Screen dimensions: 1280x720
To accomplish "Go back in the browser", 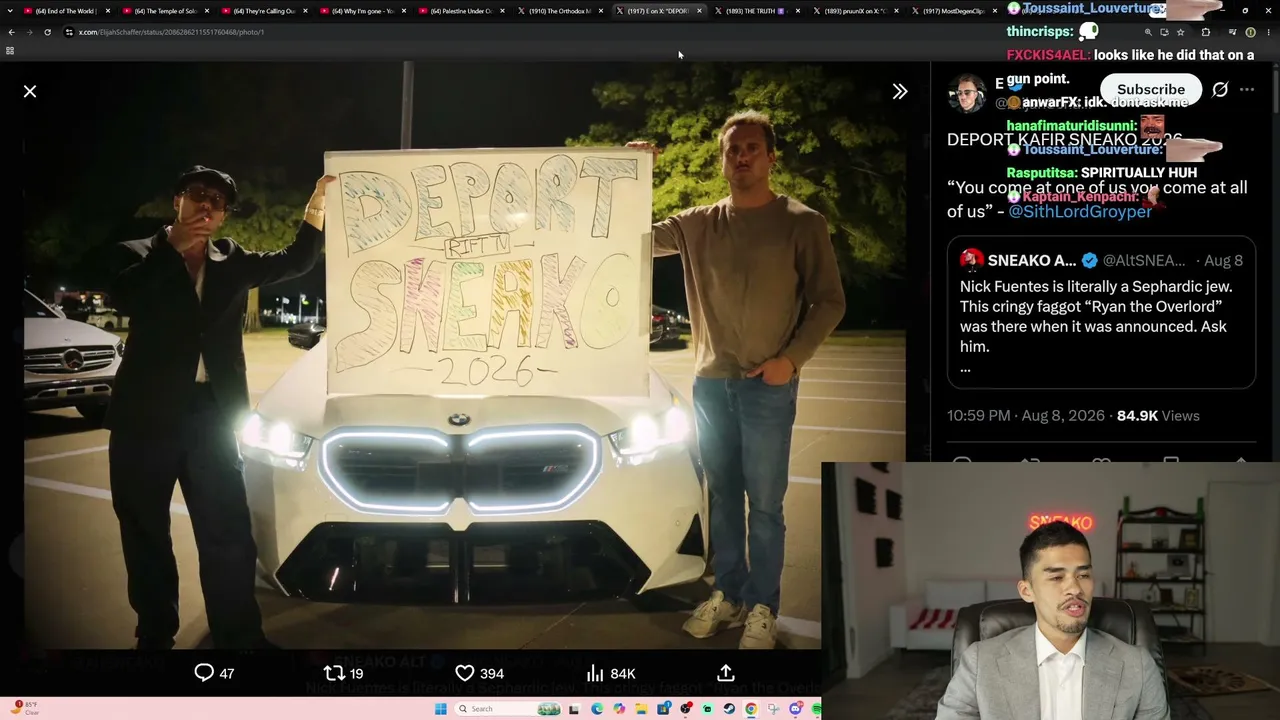I will pos(12,32).
